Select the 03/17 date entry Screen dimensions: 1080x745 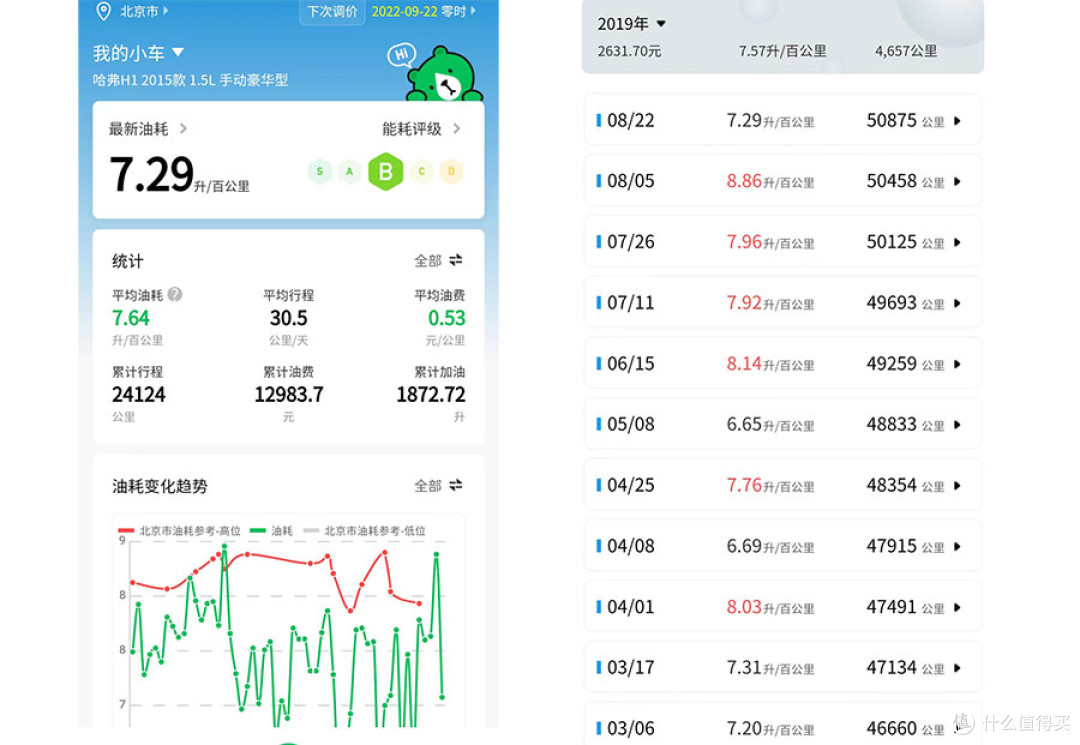pyautogui.click(x=630, y=667)
